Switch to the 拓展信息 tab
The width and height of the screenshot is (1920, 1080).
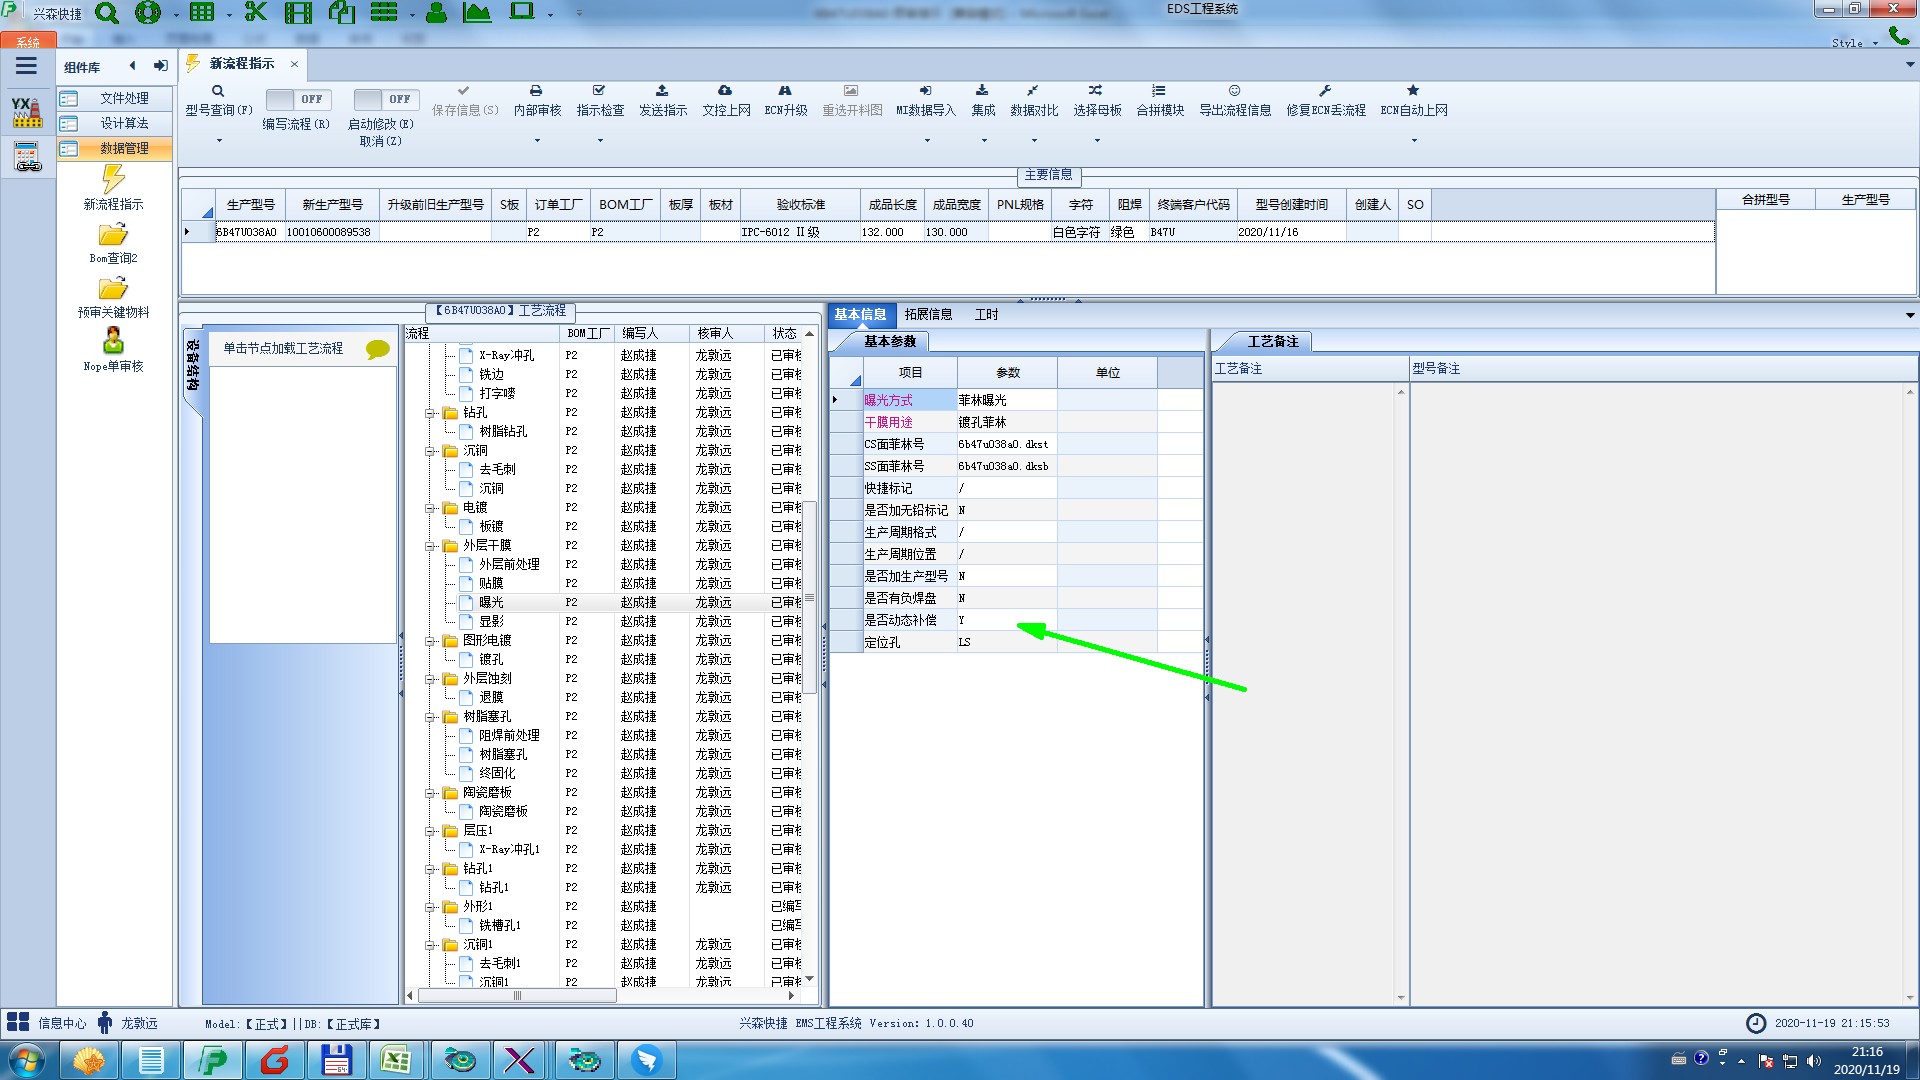(928, 314)
